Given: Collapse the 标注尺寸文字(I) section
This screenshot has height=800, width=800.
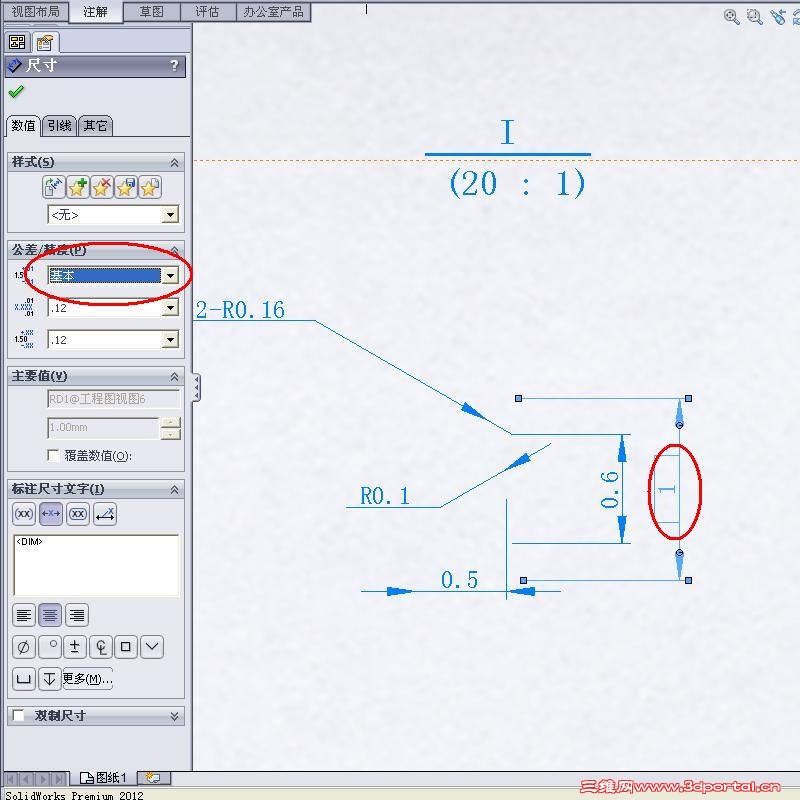Looking at the screenshot, I should click(174, 489).
